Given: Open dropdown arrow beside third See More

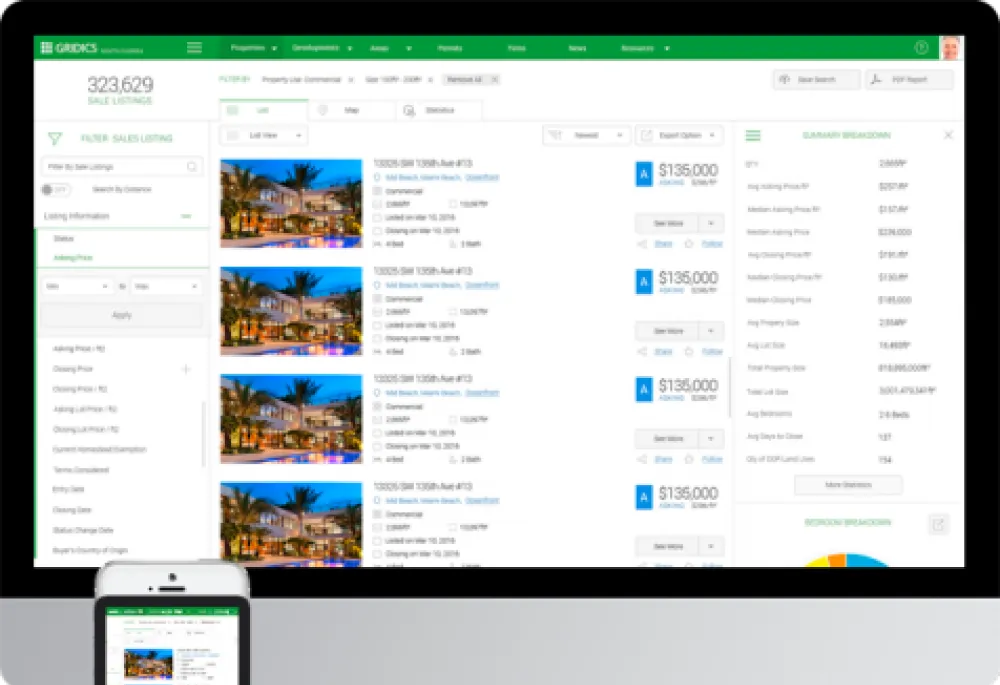Looking at the screenshot, I should (711, 439).
